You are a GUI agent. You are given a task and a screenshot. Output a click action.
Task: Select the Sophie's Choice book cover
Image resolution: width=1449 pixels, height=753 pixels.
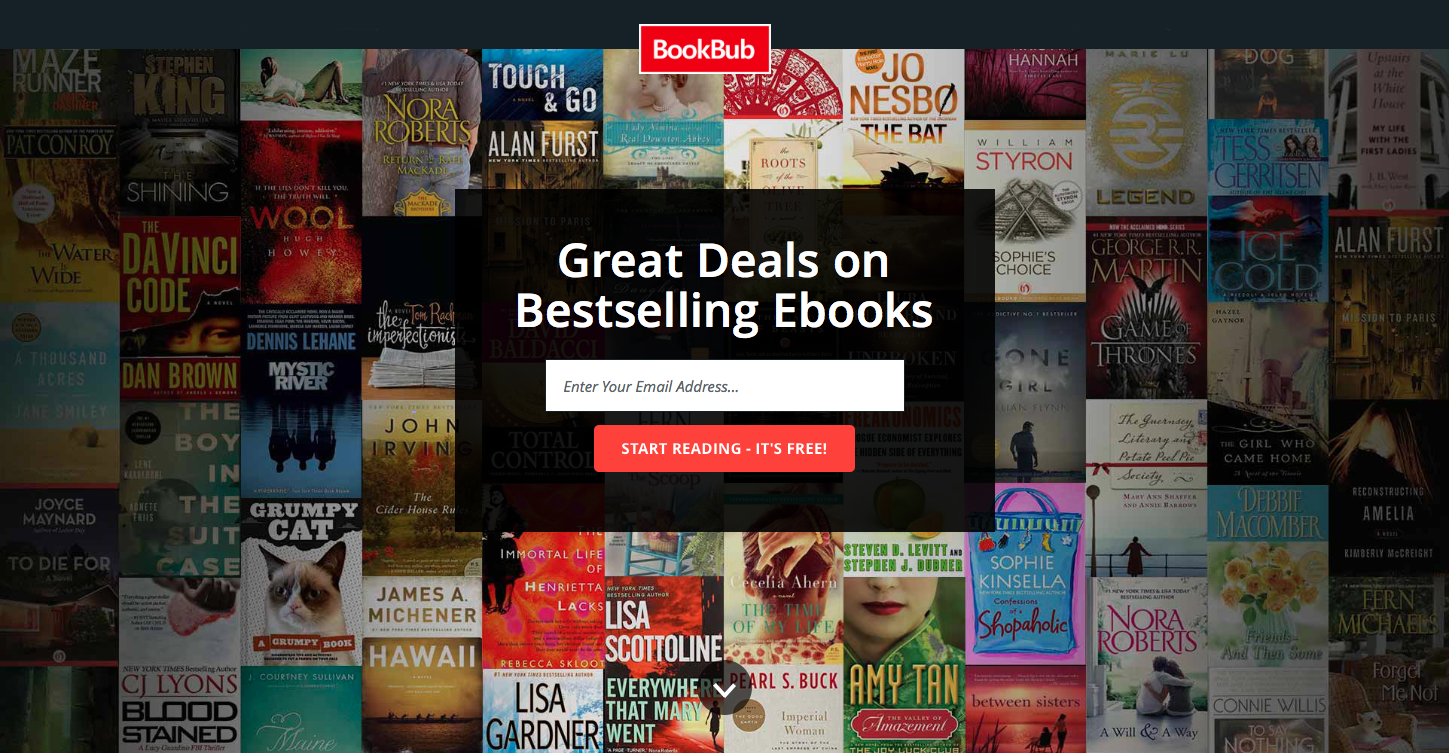pos(1025,211)
